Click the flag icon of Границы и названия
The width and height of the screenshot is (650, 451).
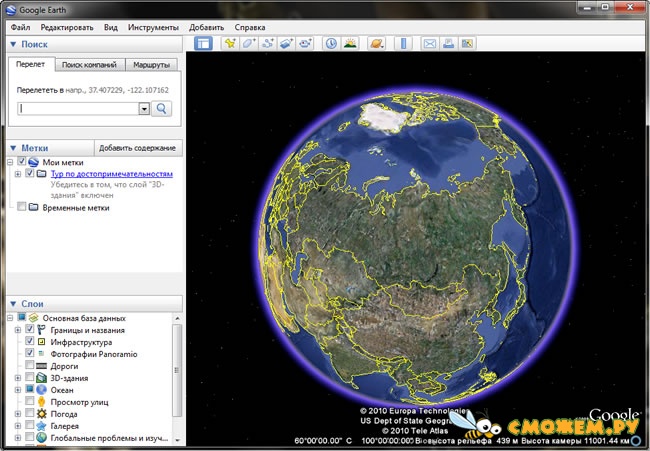click(x=41, y=330)
